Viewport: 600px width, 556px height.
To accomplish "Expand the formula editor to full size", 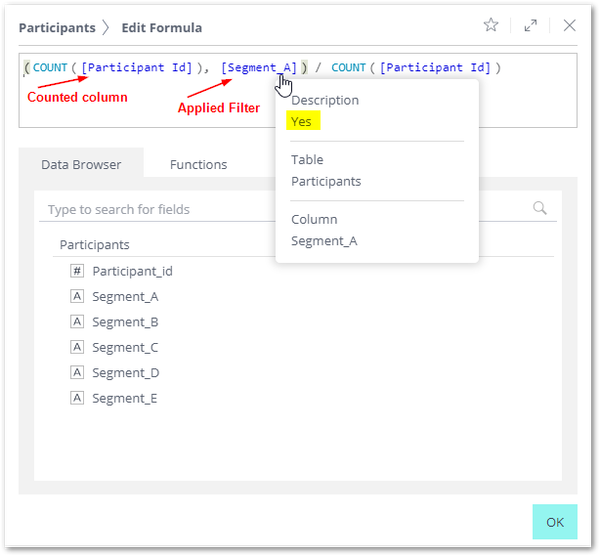I will pyautogui.click(x=530, y=26).
